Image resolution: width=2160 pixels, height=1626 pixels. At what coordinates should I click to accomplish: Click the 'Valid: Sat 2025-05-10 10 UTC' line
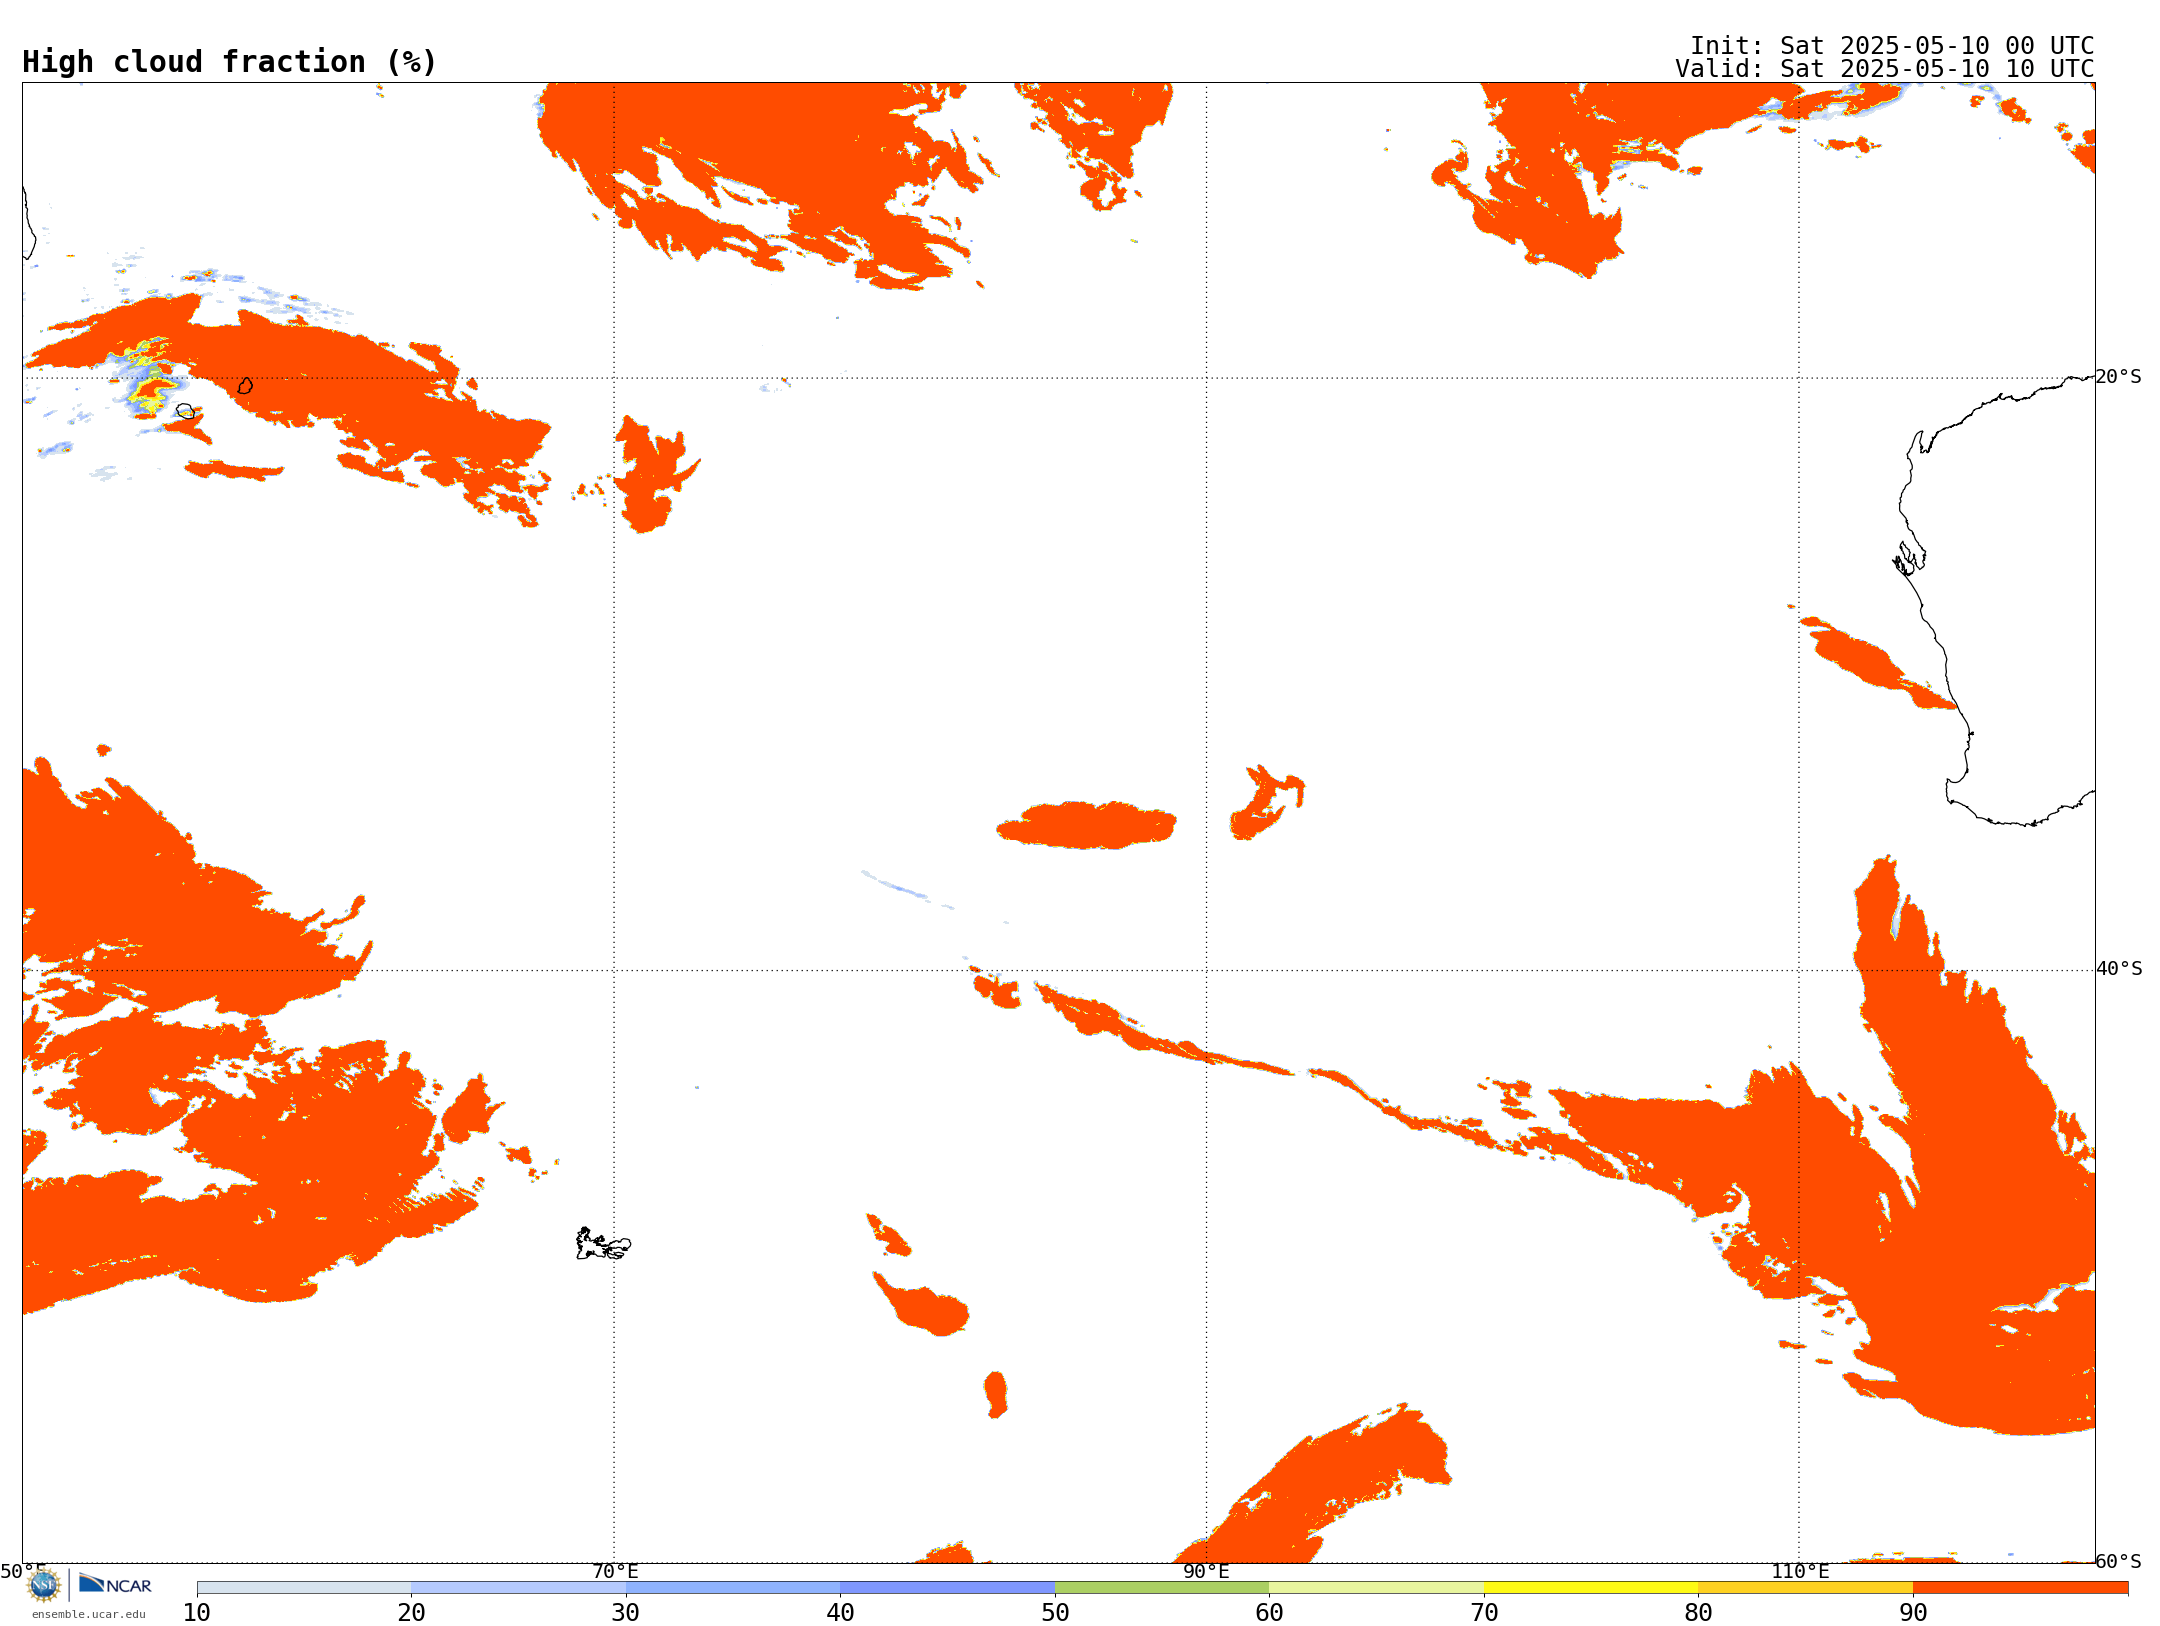1885,69
